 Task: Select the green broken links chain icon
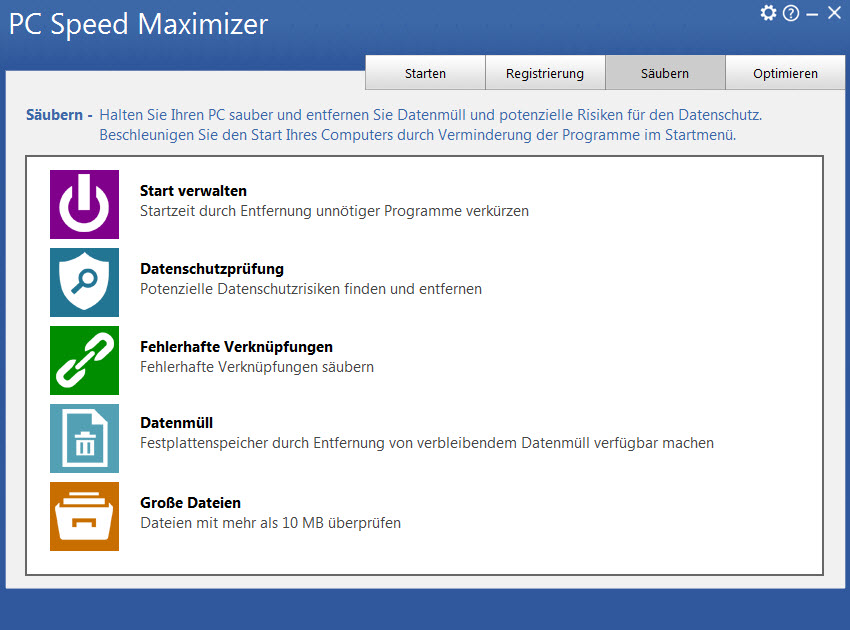pyautogui.click(x=85, y=361)
